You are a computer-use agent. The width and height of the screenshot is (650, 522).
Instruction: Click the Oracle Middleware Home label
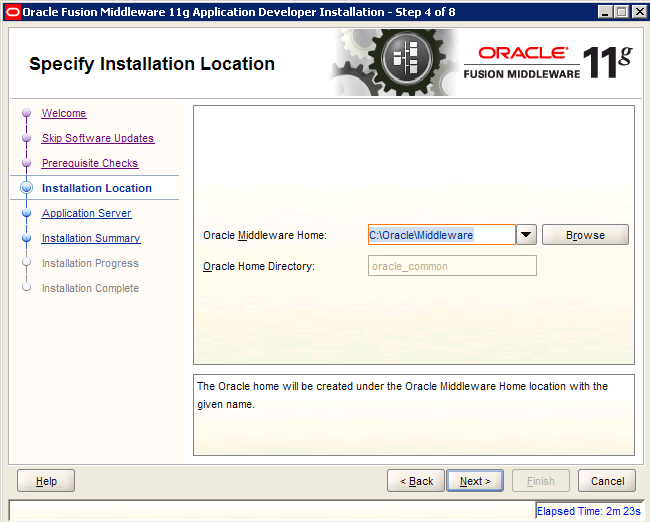[x=265, y=236]
